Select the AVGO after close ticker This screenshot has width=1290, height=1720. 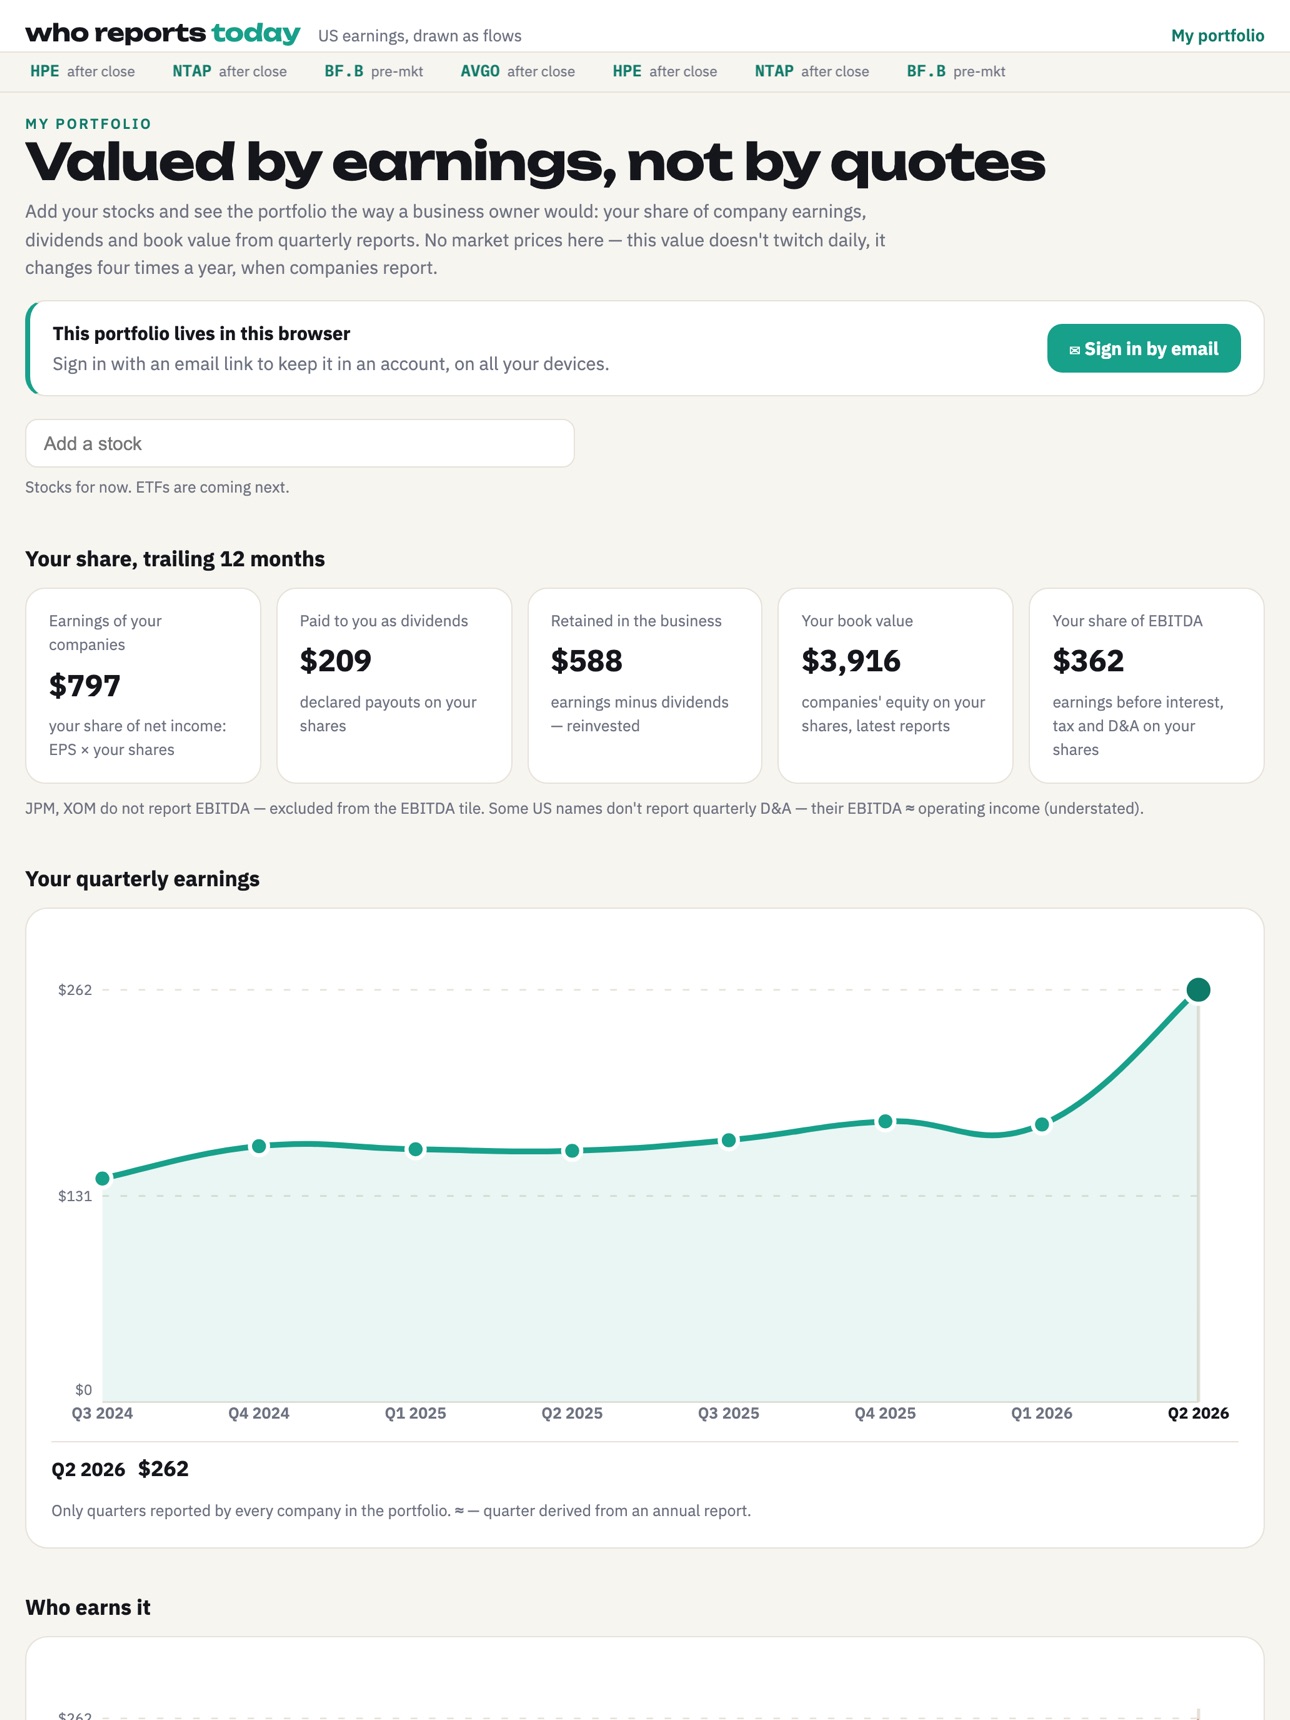tap(517, 71)
